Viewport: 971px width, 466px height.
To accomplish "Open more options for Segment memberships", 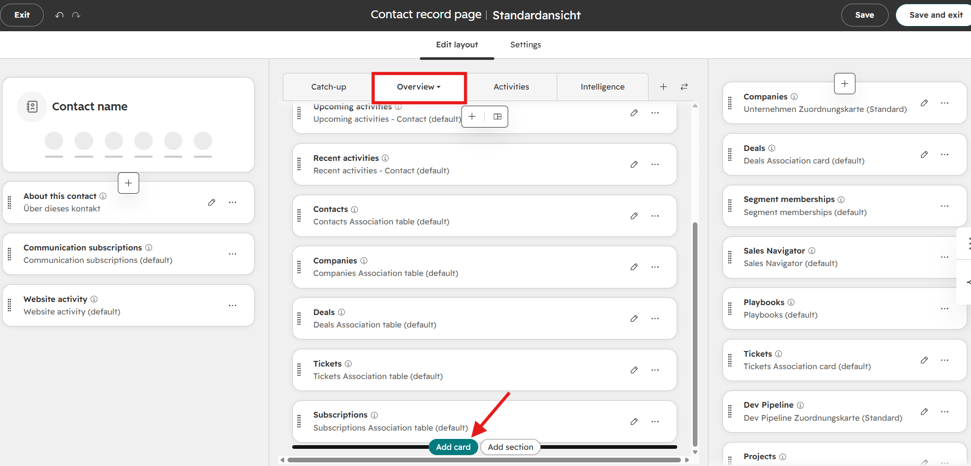I will [945, 206].
